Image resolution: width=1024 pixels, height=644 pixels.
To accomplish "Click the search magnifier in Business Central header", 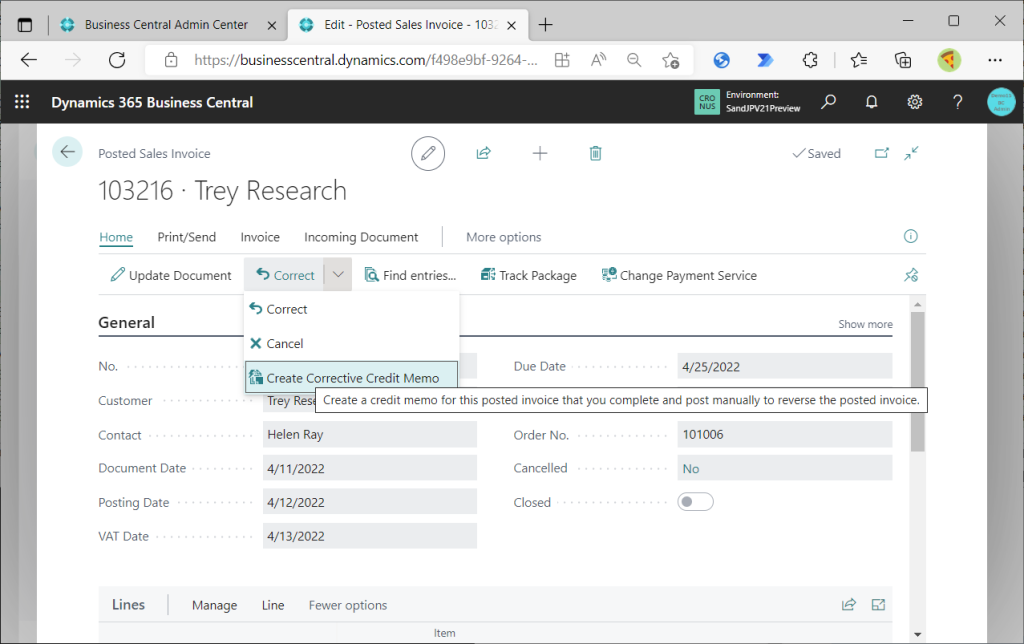I will [x=828, y=102].
